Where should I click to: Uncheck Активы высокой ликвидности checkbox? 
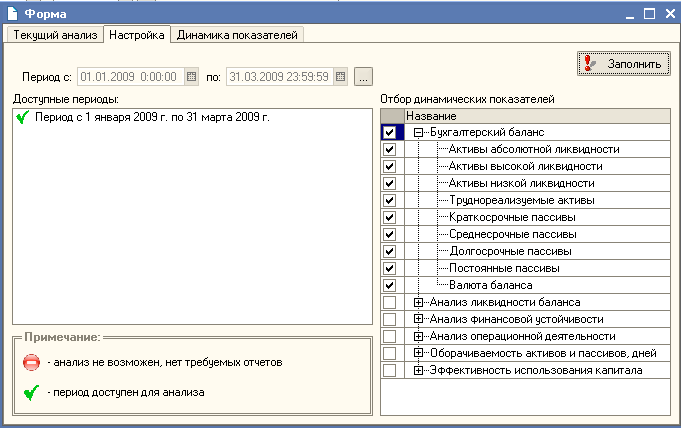[390, 166]
